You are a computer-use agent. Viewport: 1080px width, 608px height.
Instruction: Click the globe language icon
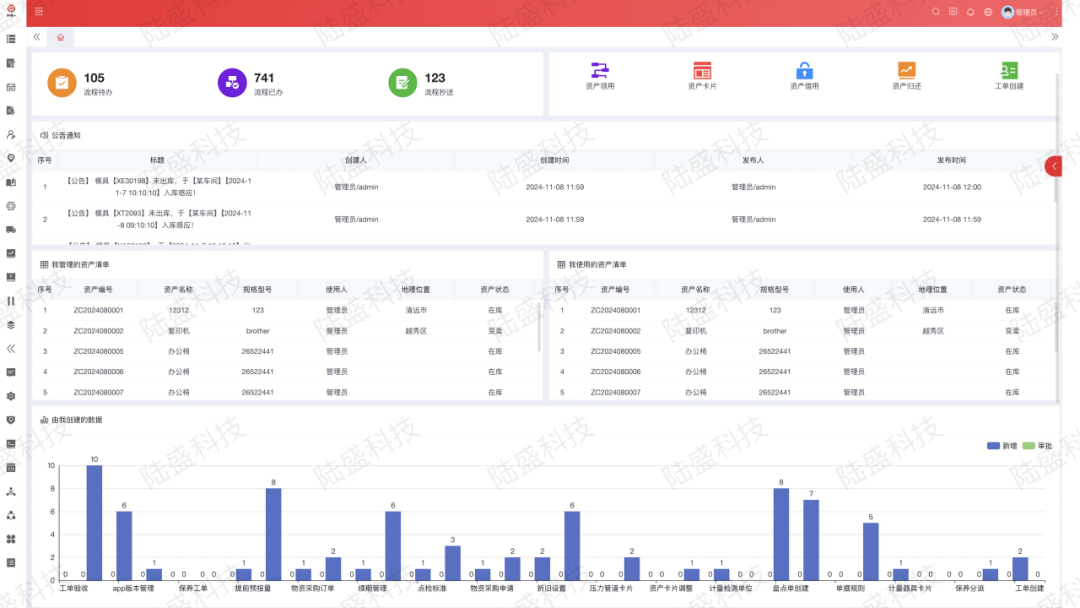pyautogui.click(x=988, y=12)
